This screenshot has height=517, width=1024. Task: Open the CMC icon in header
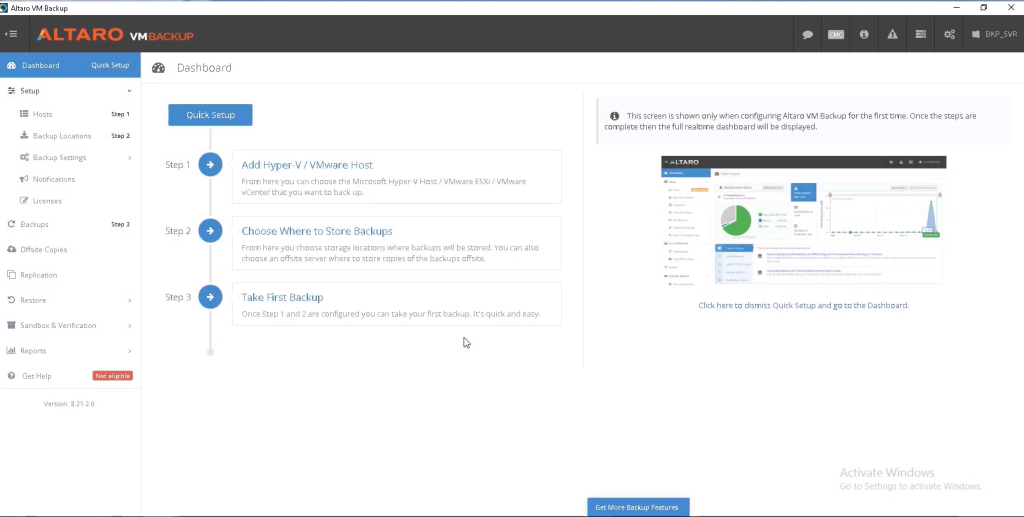coord(836,35)
